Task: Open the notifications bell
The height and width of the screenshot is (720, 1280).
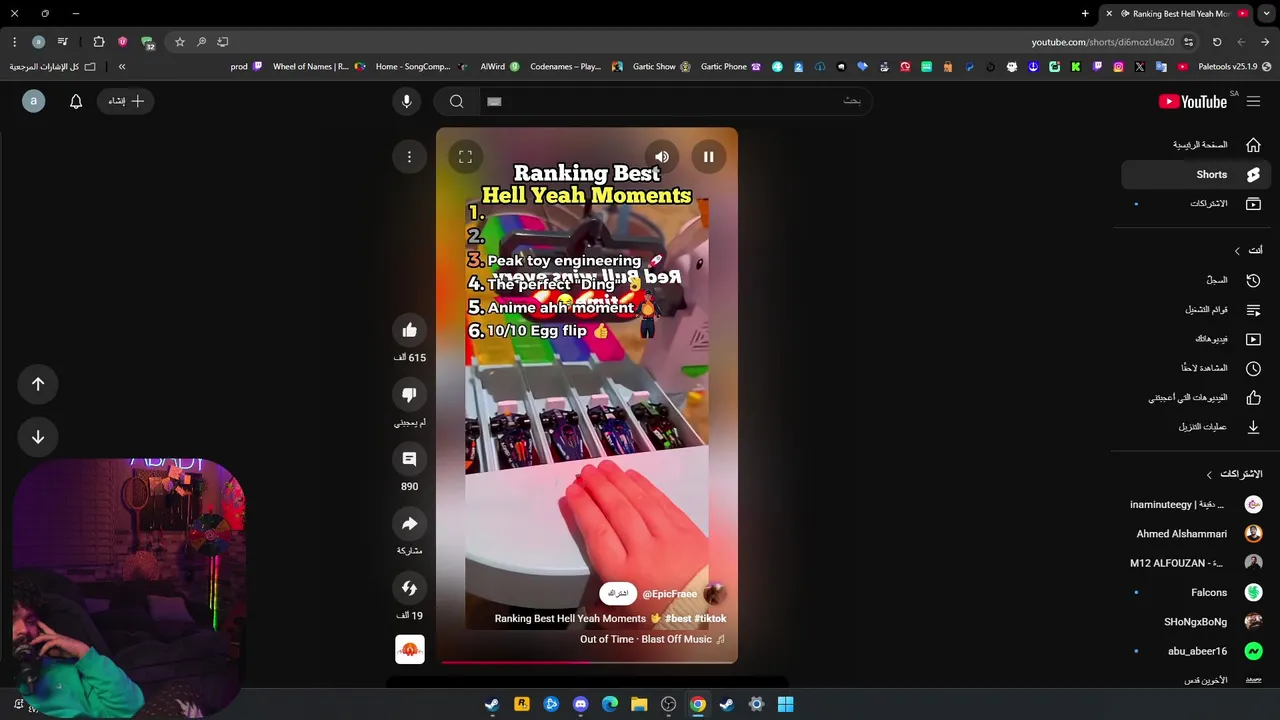Action: [76, 101]
